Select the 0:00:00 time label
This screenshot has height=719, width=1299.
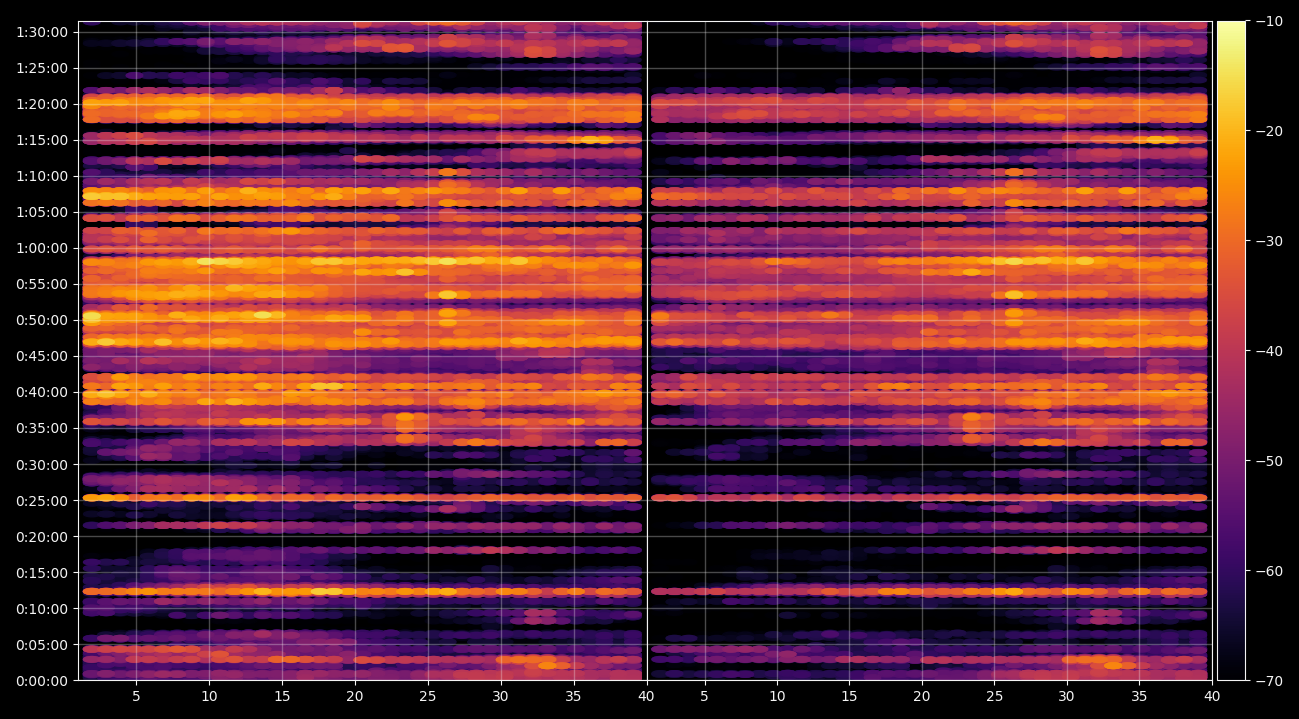click(x=42, y=680)
